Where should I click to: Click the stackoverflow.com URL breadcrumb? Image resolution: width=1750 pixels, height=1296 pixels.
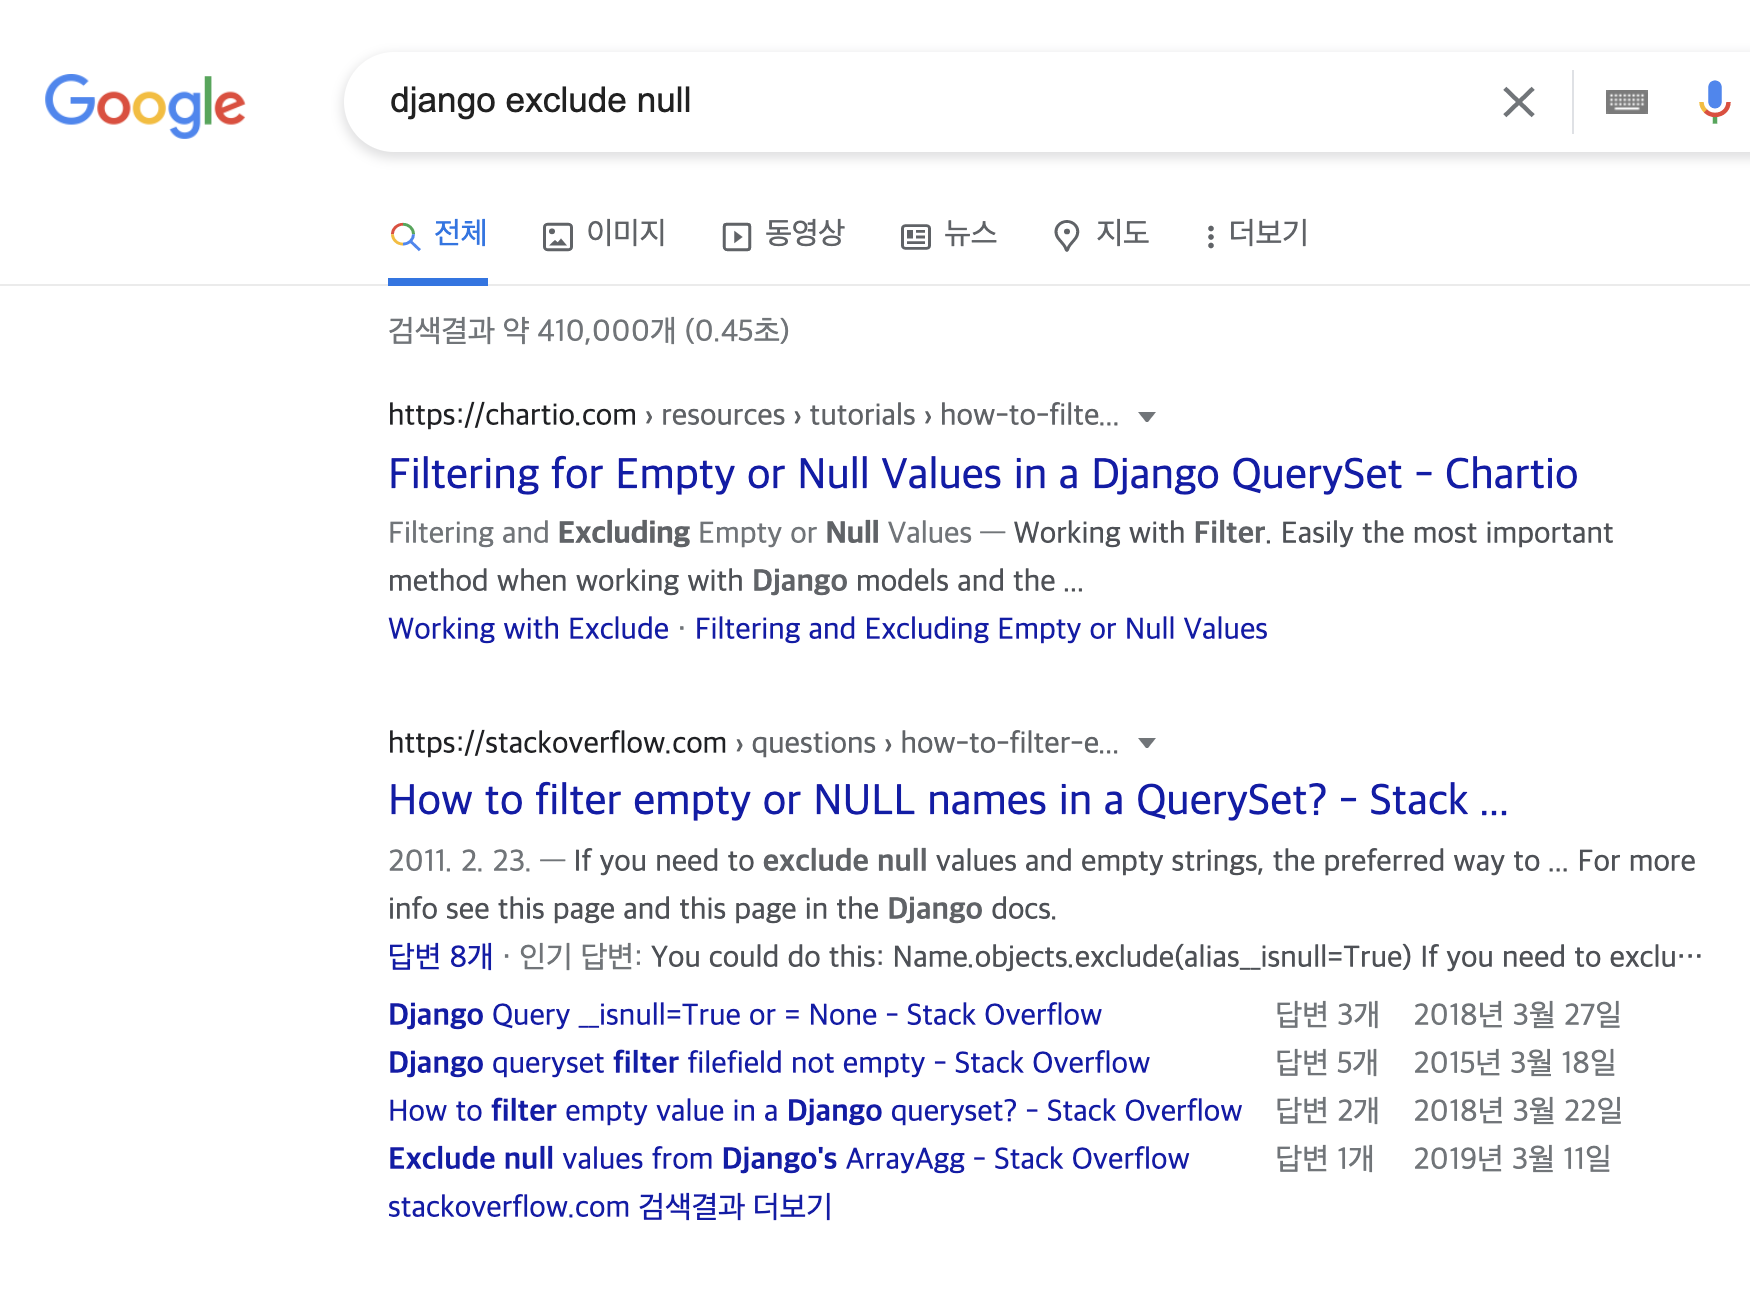click(753, 742)
